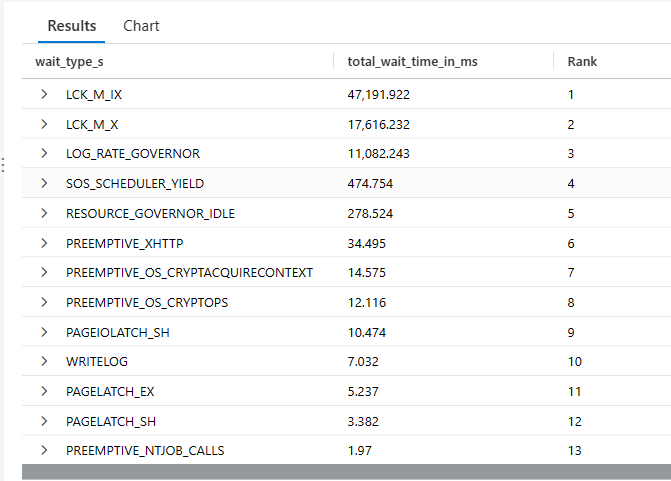Click the horizontal scrollbar below the table
This screenshot has height=481, width=671.
point(346,472)
